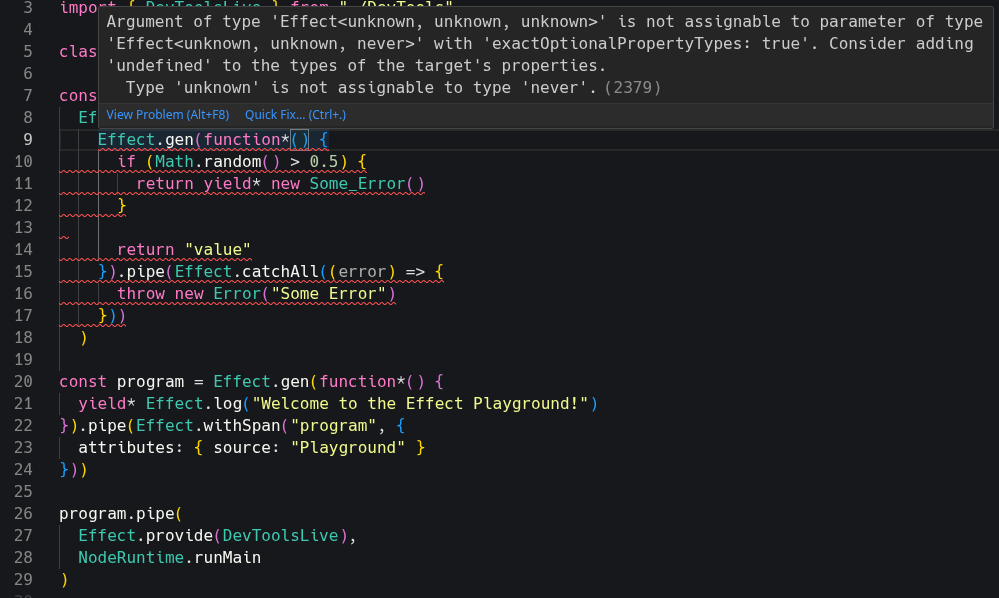The height and width of the screenshot is (598, 999).
Task: Open Quick Fix from the hover tooltip
Action: [x=295, y=115]
